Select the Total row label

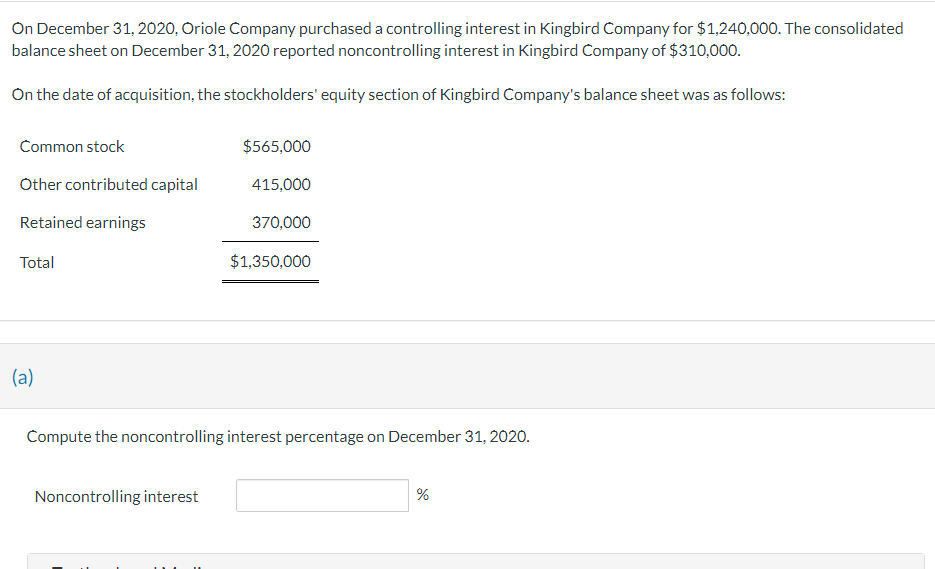37,262
